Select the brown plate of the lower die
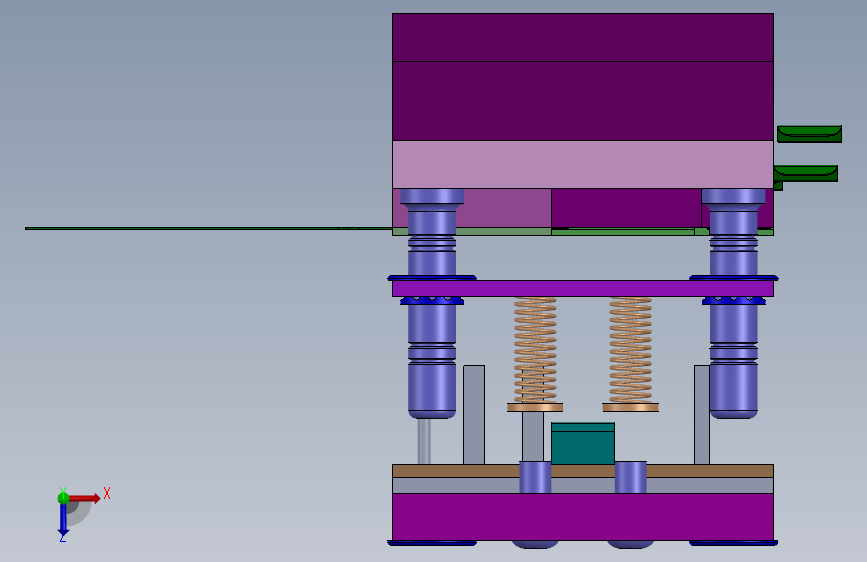This screenshot has height=562, width=867. [x=583, y=471]
